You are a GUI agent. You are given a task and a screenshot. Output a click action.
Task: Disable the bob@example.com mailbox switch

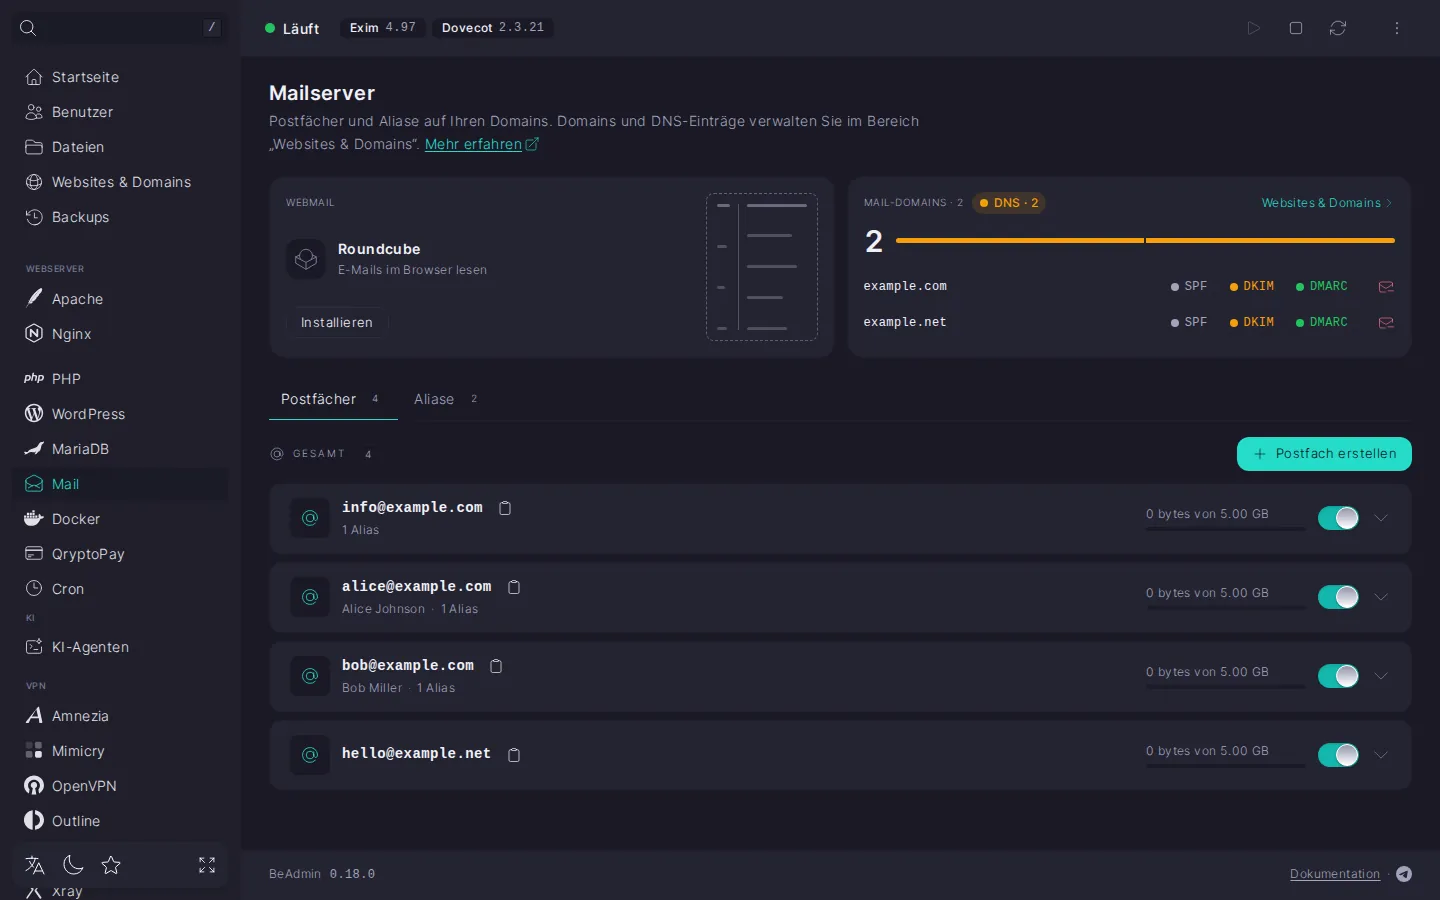pyautogui.click(x=1338, y=676)
